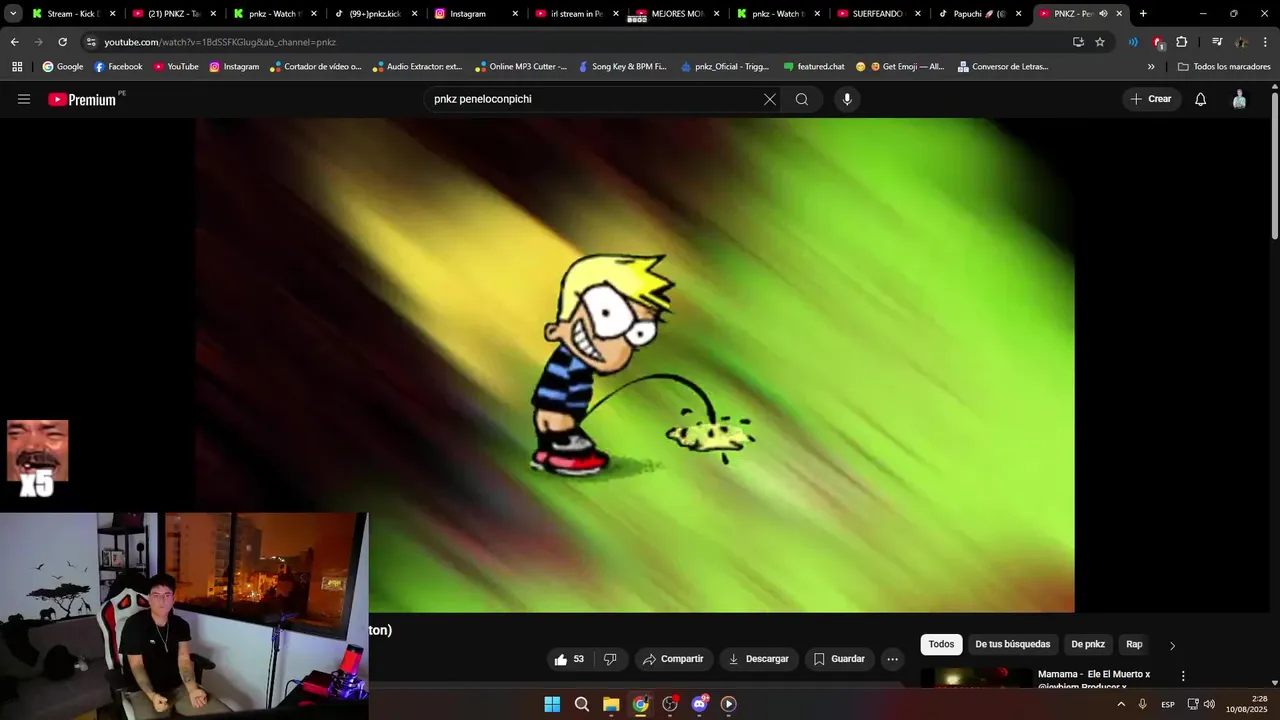Click the Guardar button
This screenshot has height=720, width=1280.
(839, 659)
